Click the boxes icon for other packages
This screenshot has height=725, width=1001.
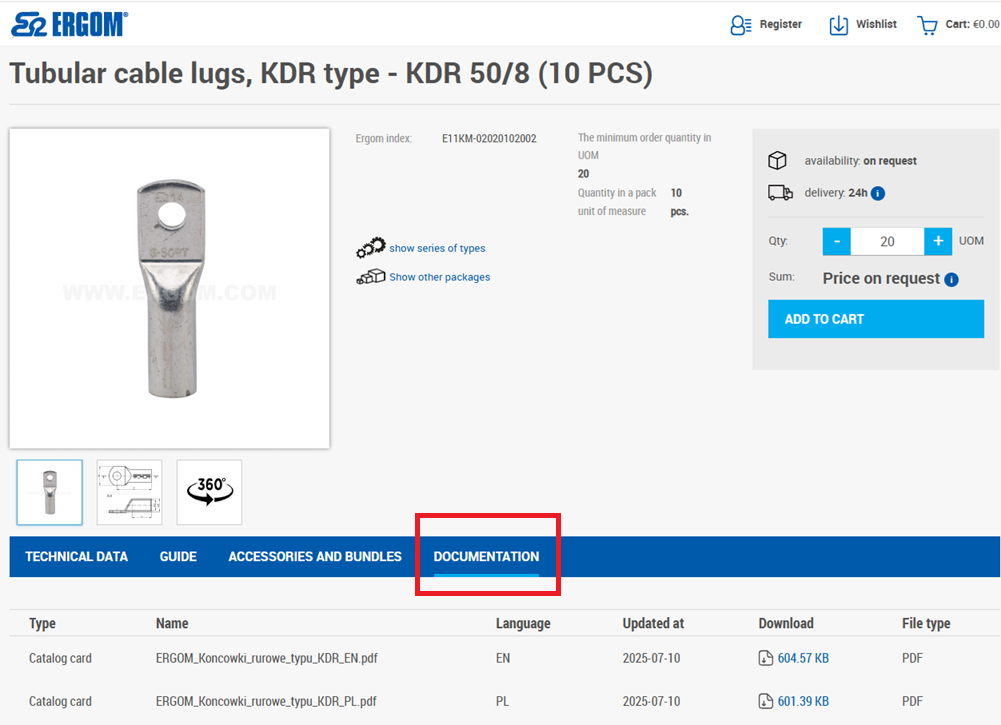point(370,277)
